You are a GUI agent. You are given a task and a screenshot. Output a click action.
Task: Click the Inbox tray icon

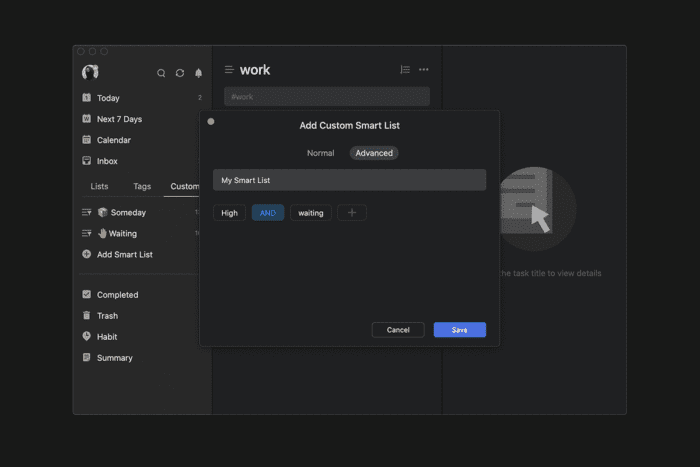(87, 160)
